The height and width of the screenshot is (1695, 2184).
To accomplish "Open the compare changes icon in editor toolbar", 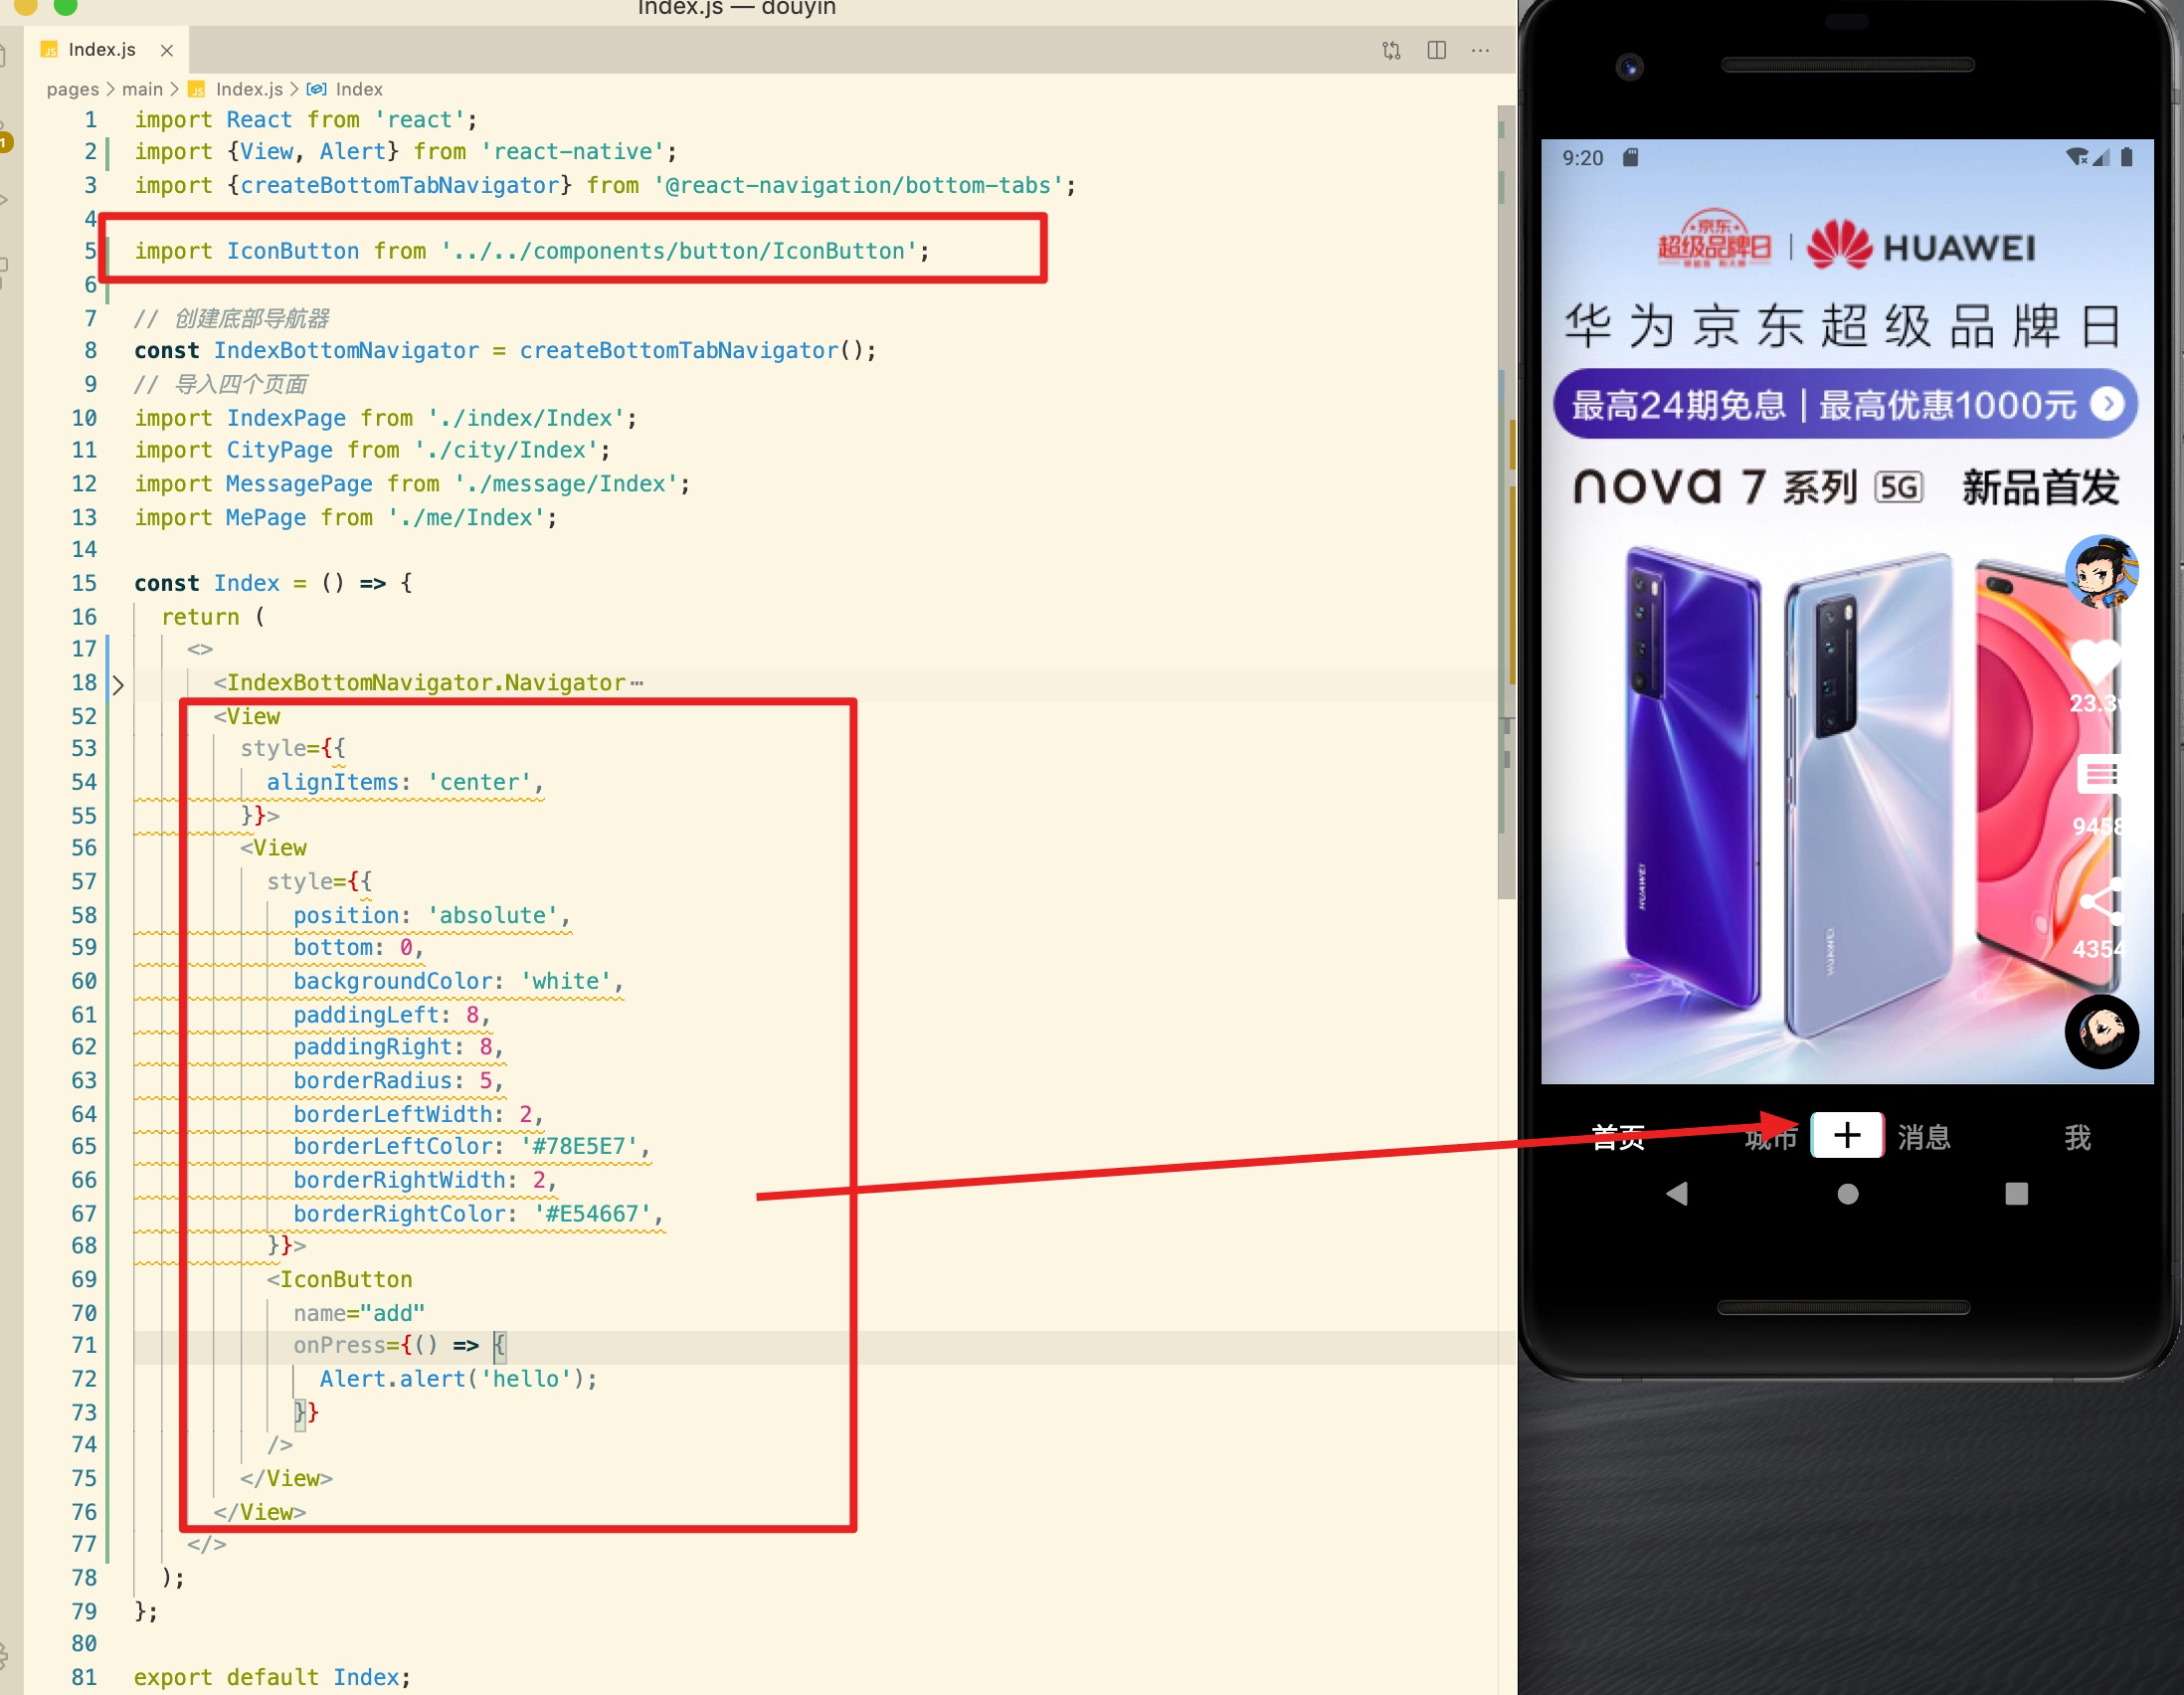I will pyautogui.click(x=1391, y=50).
